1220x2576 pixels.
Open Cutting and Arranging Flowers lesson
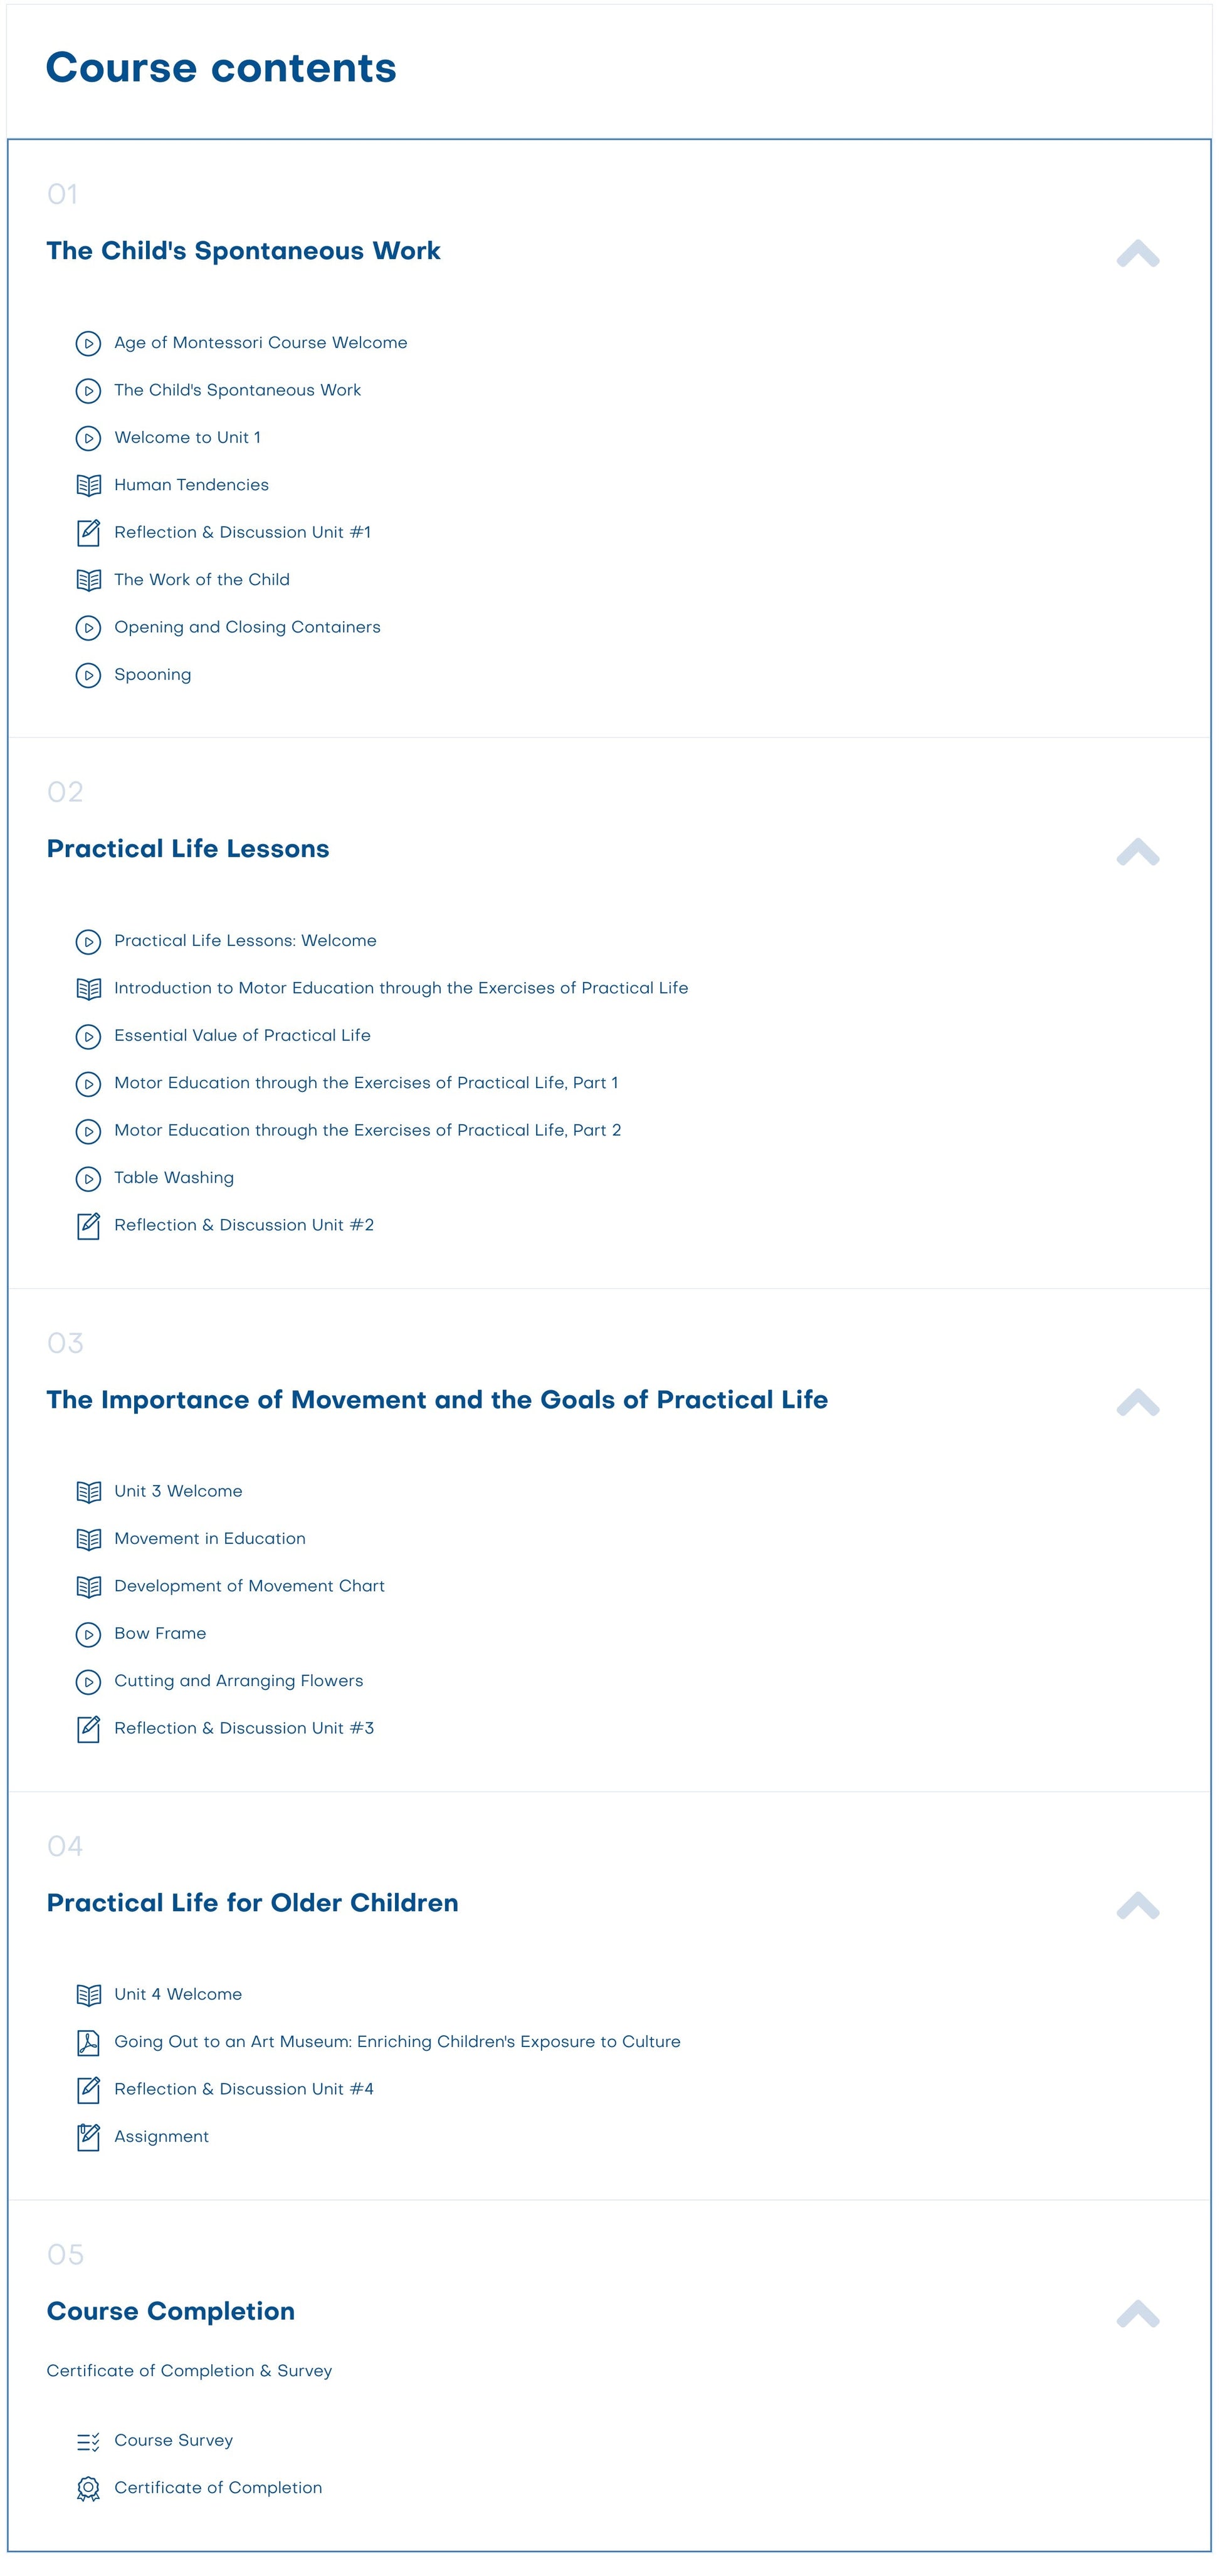coord(238,1681)
